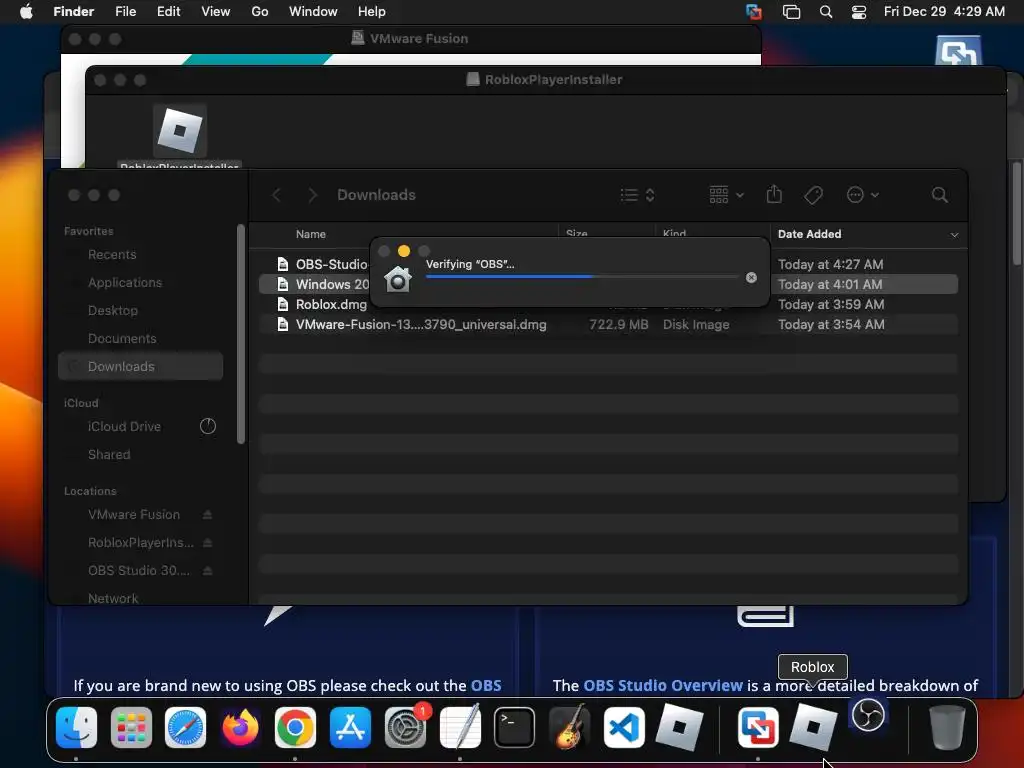The width and height of the screenshot is (1024, 768).
Task: Open GarageBand in the Dock
Action: tap(569, 727)
